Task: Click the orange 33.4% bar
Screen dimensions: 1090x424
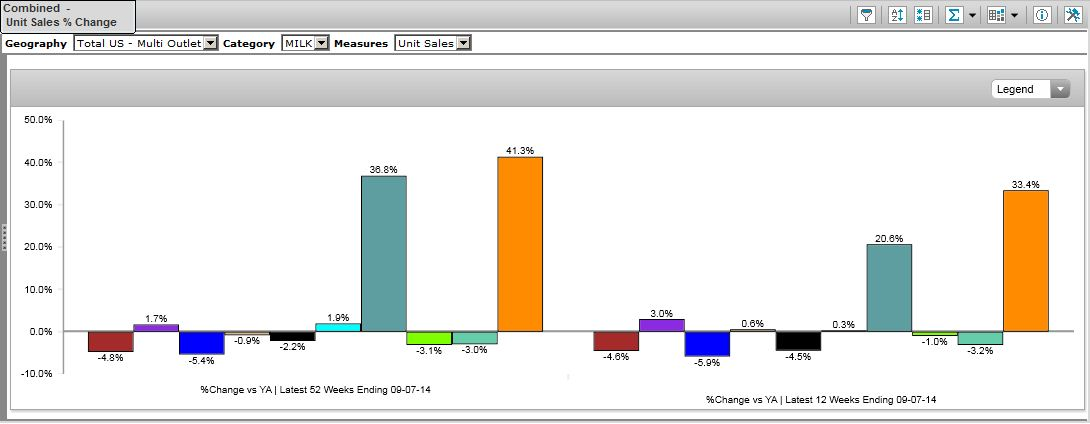Action: pyautogui.click(x=1025, y=260)
